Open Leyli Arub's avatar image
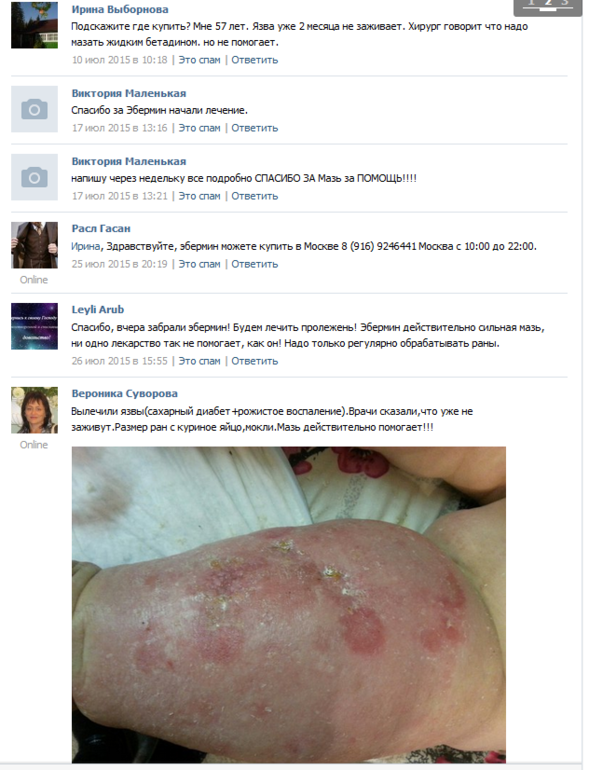Screen dimensions: 589x770 click(x=34, y=326)
